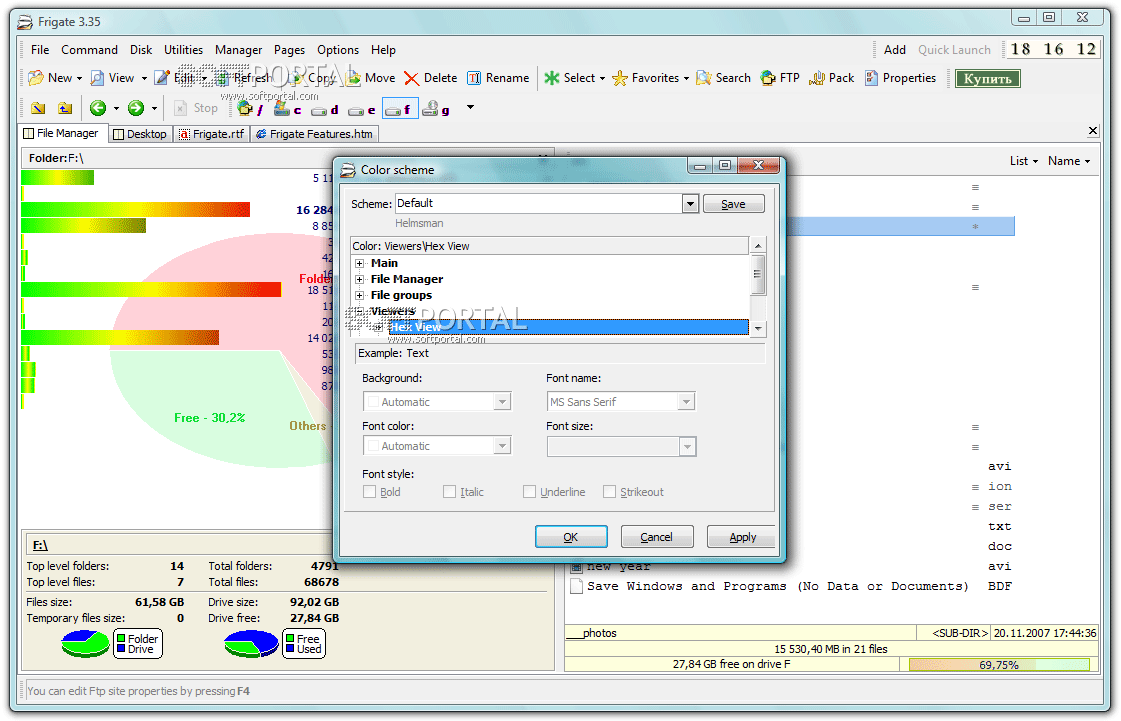Screen dimensions: 1121x721
Task: Click the Купить purchase button
Action: pyautogui.click(x=987, y=79)
